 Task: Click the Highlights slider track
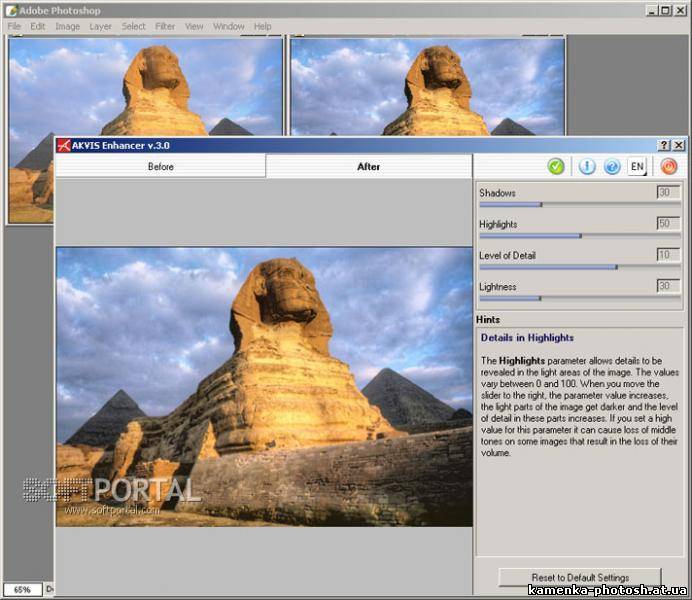[x=580, y=236]
